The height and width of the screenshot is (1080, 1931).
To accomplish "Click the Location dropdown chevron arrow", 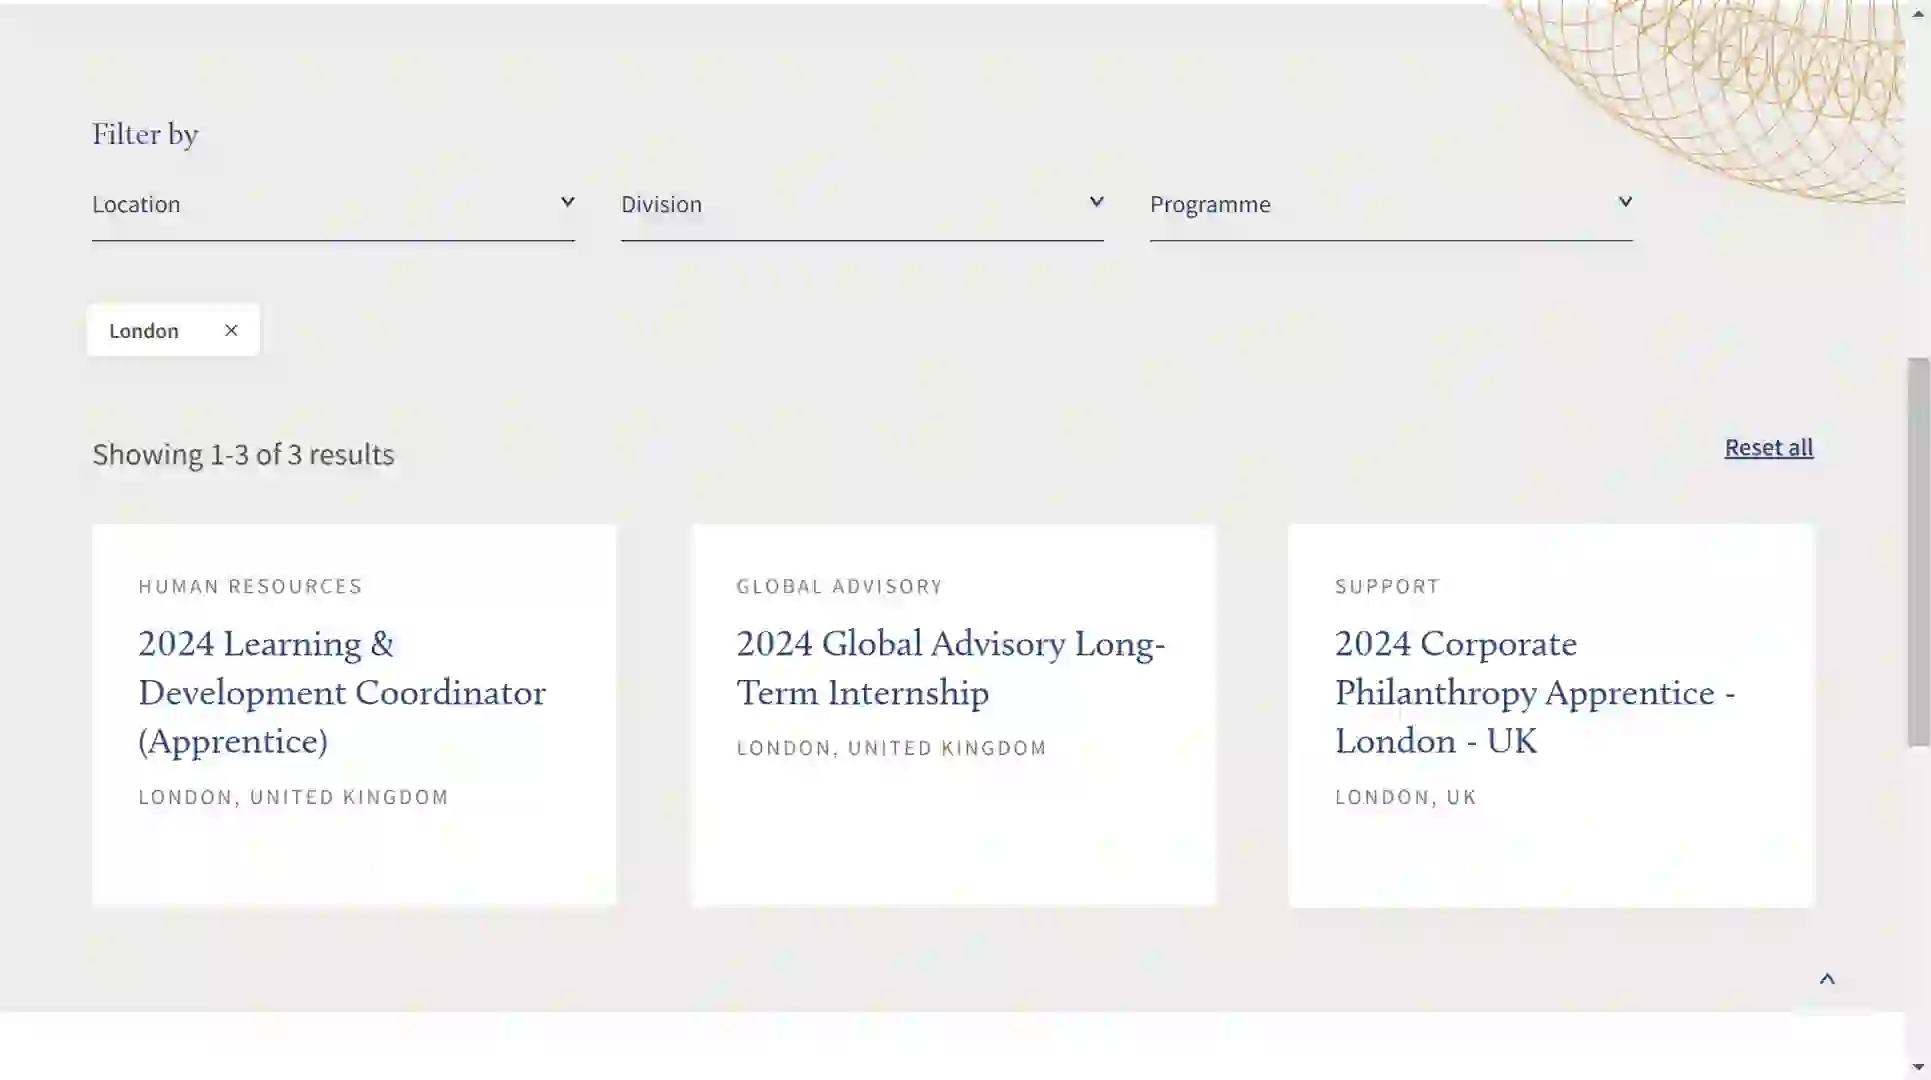I will (567, 202).
